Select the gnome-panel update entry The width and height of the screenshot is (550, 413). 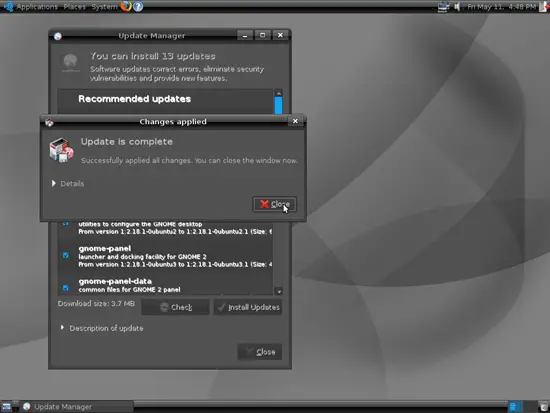click(x=166, y=256)
